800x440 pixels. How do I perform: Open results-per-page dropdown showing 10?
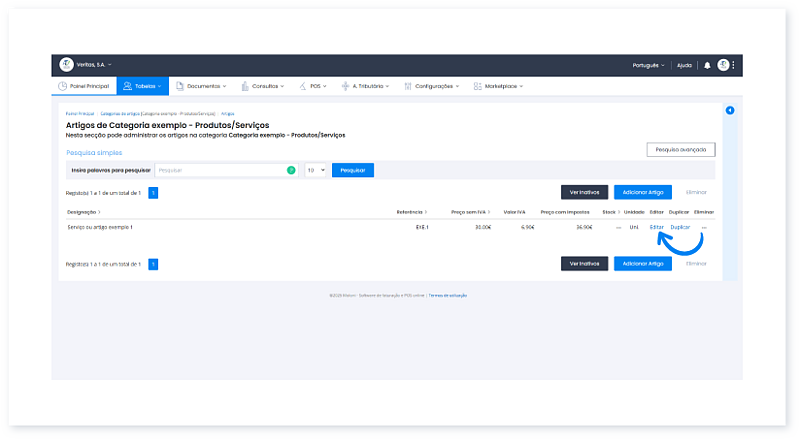click(316, 170)
